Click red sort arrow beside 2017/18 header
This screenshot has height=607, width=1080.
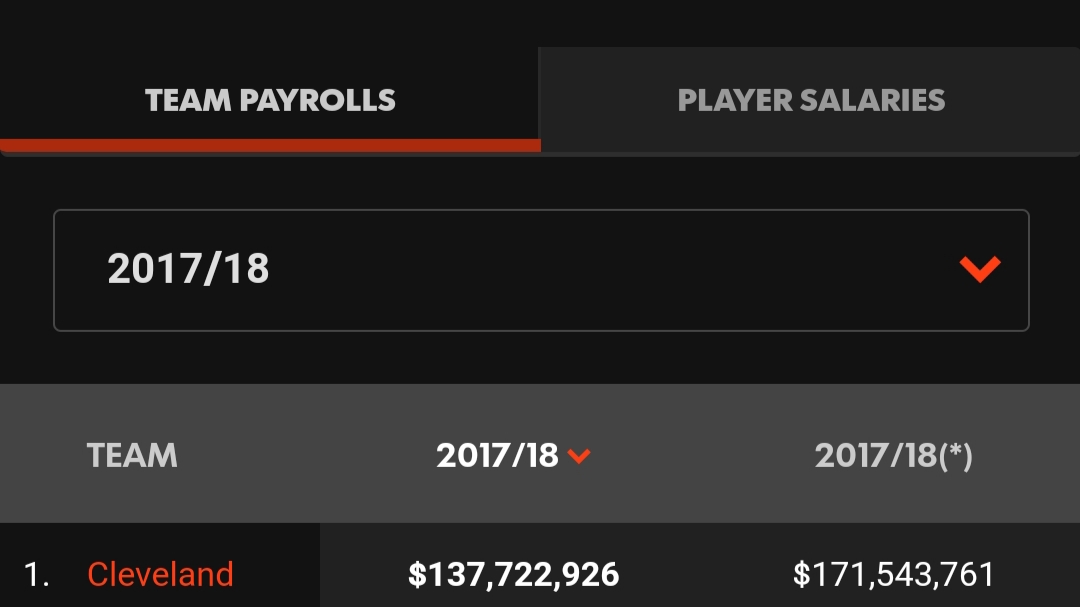[579, 456]
